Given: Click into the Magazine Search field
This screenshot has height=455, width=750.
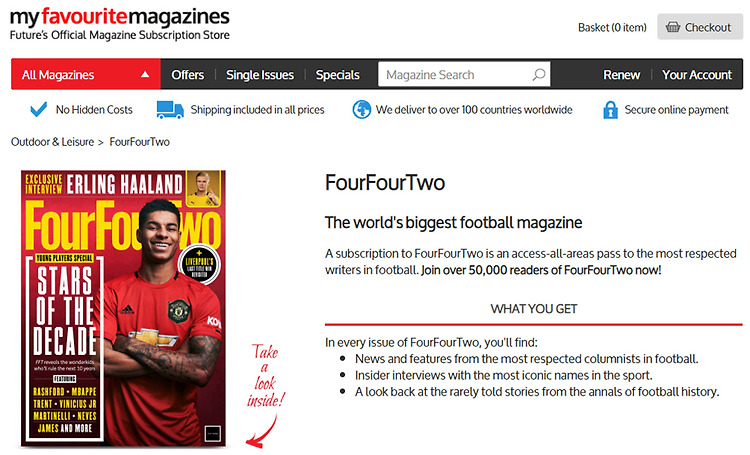Looking at the screenshot, I should click(x=464, y=75).
